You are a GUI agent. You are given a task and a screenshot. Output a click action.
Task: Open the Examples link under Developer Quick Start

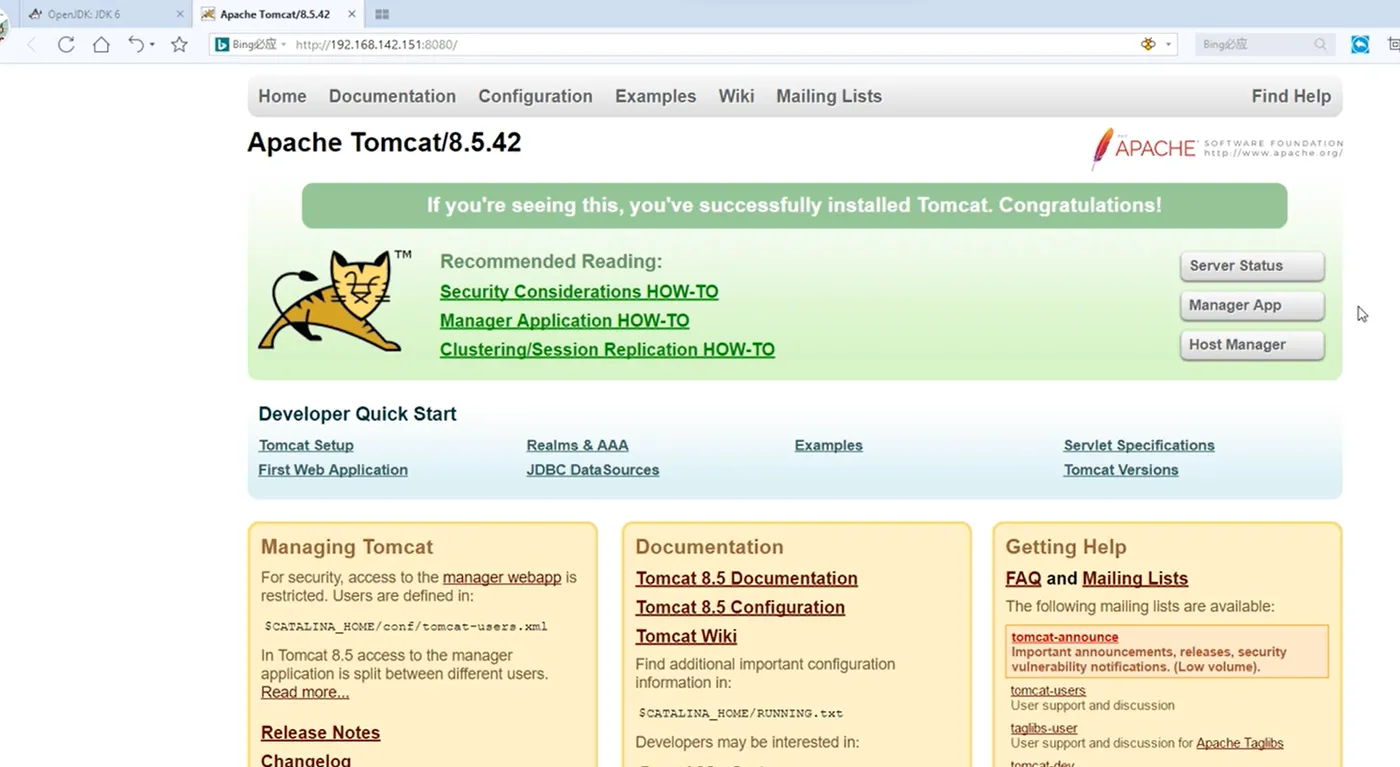(x=829, y=445)
